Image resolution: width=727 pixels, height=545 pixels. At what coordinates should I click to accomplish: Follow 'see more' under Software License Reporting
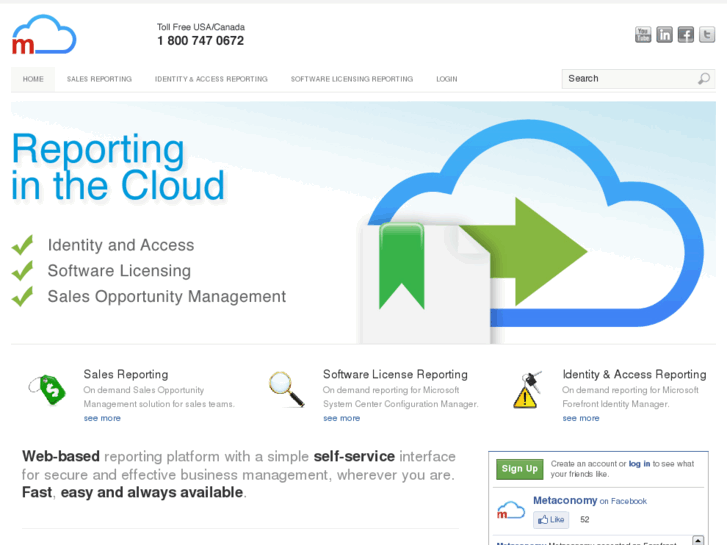click(x=342, y=418)
